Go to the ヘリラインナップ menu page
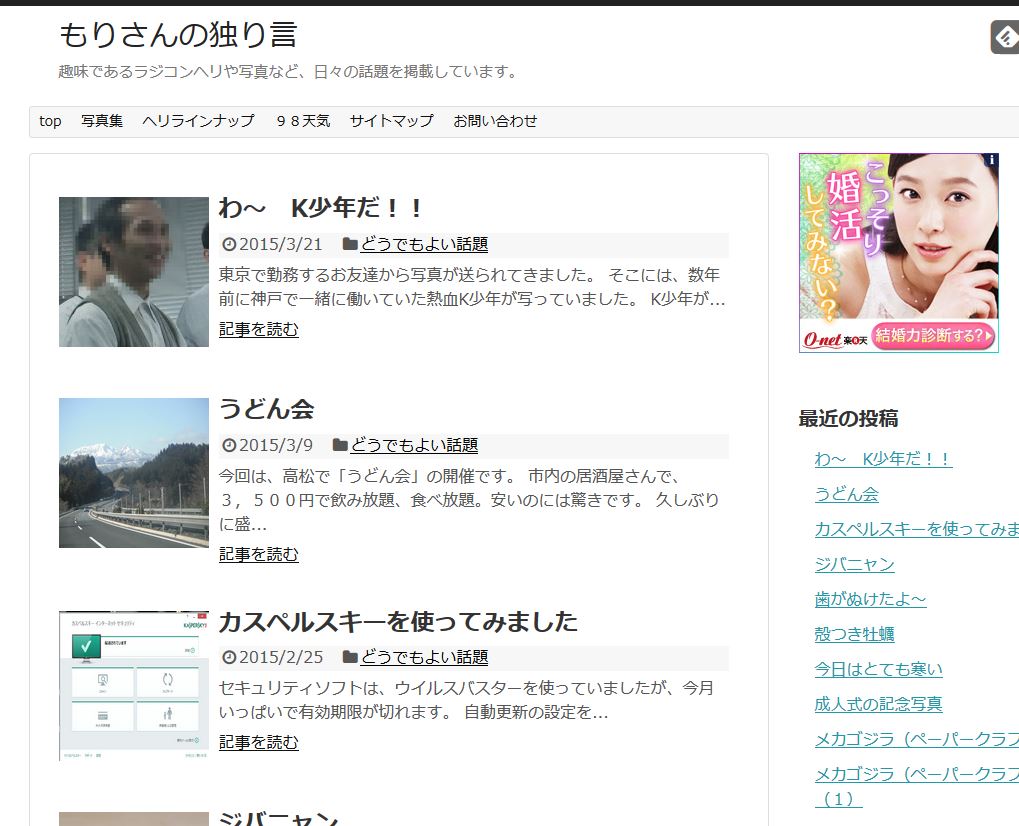The height and width of the screenshot is (826, 1019). [x=198, y=121]
